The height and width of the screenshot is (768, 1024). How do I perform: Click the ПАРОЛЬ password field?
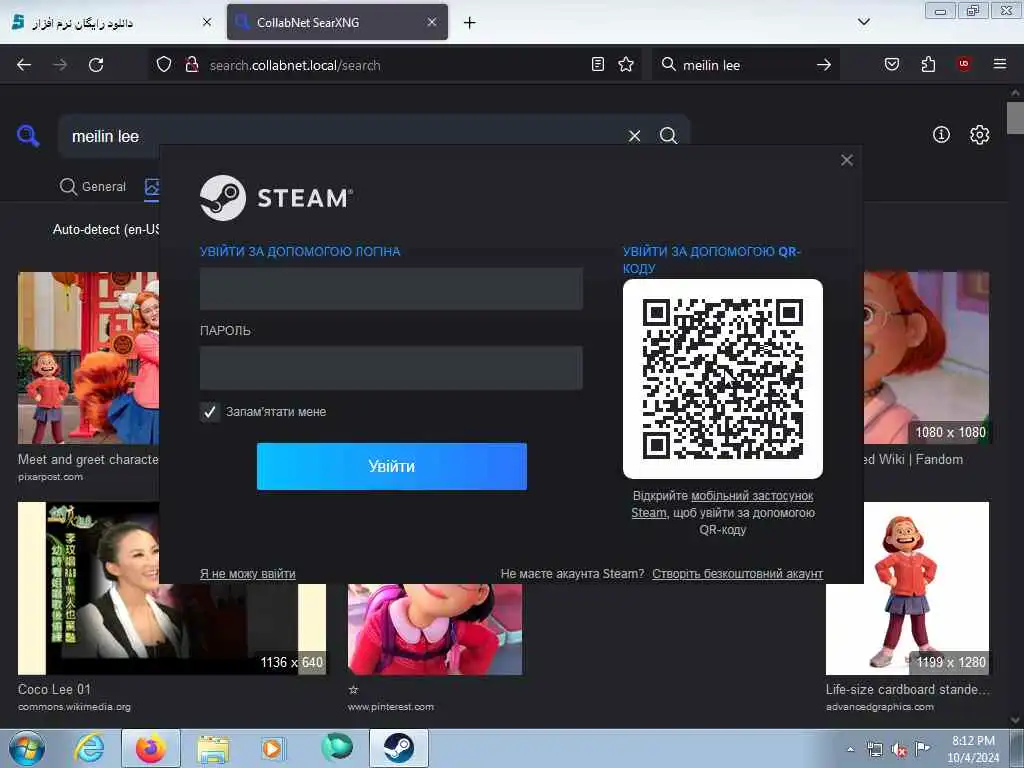391,368
